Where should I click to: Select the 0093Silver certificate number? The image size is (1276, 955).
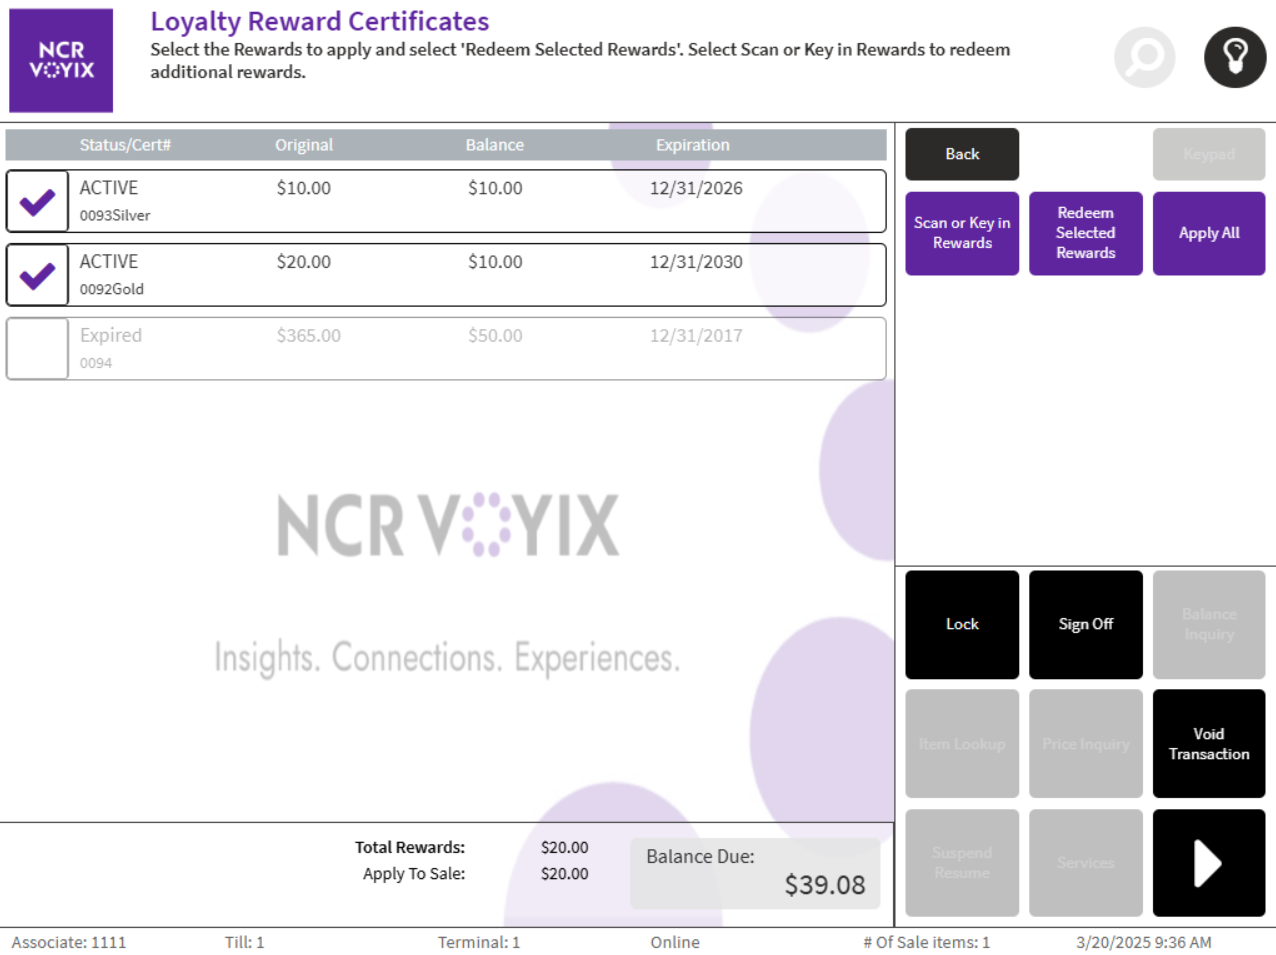(x=115, y=215)
